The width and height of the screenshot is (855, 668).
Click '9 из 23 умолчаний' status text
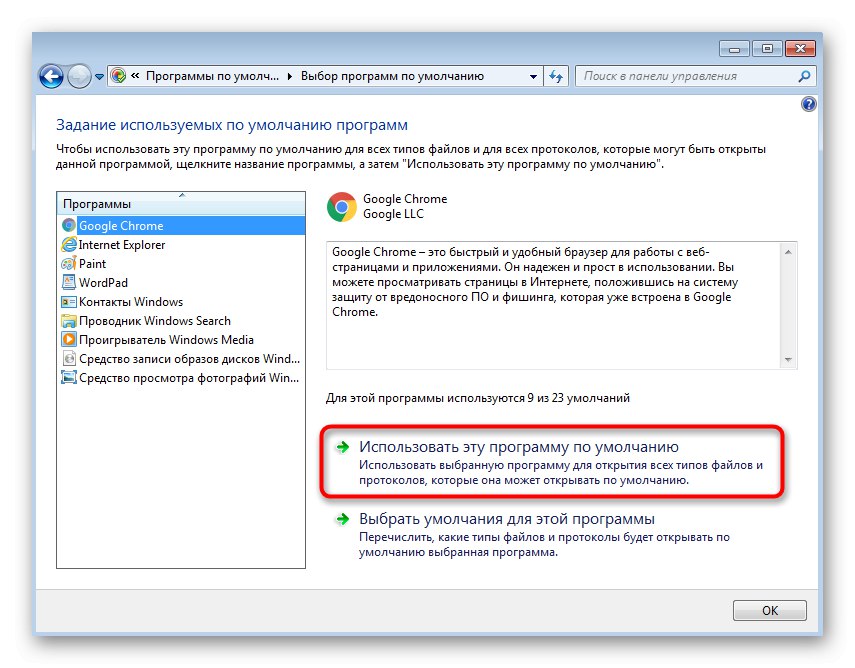pos(579,398)
